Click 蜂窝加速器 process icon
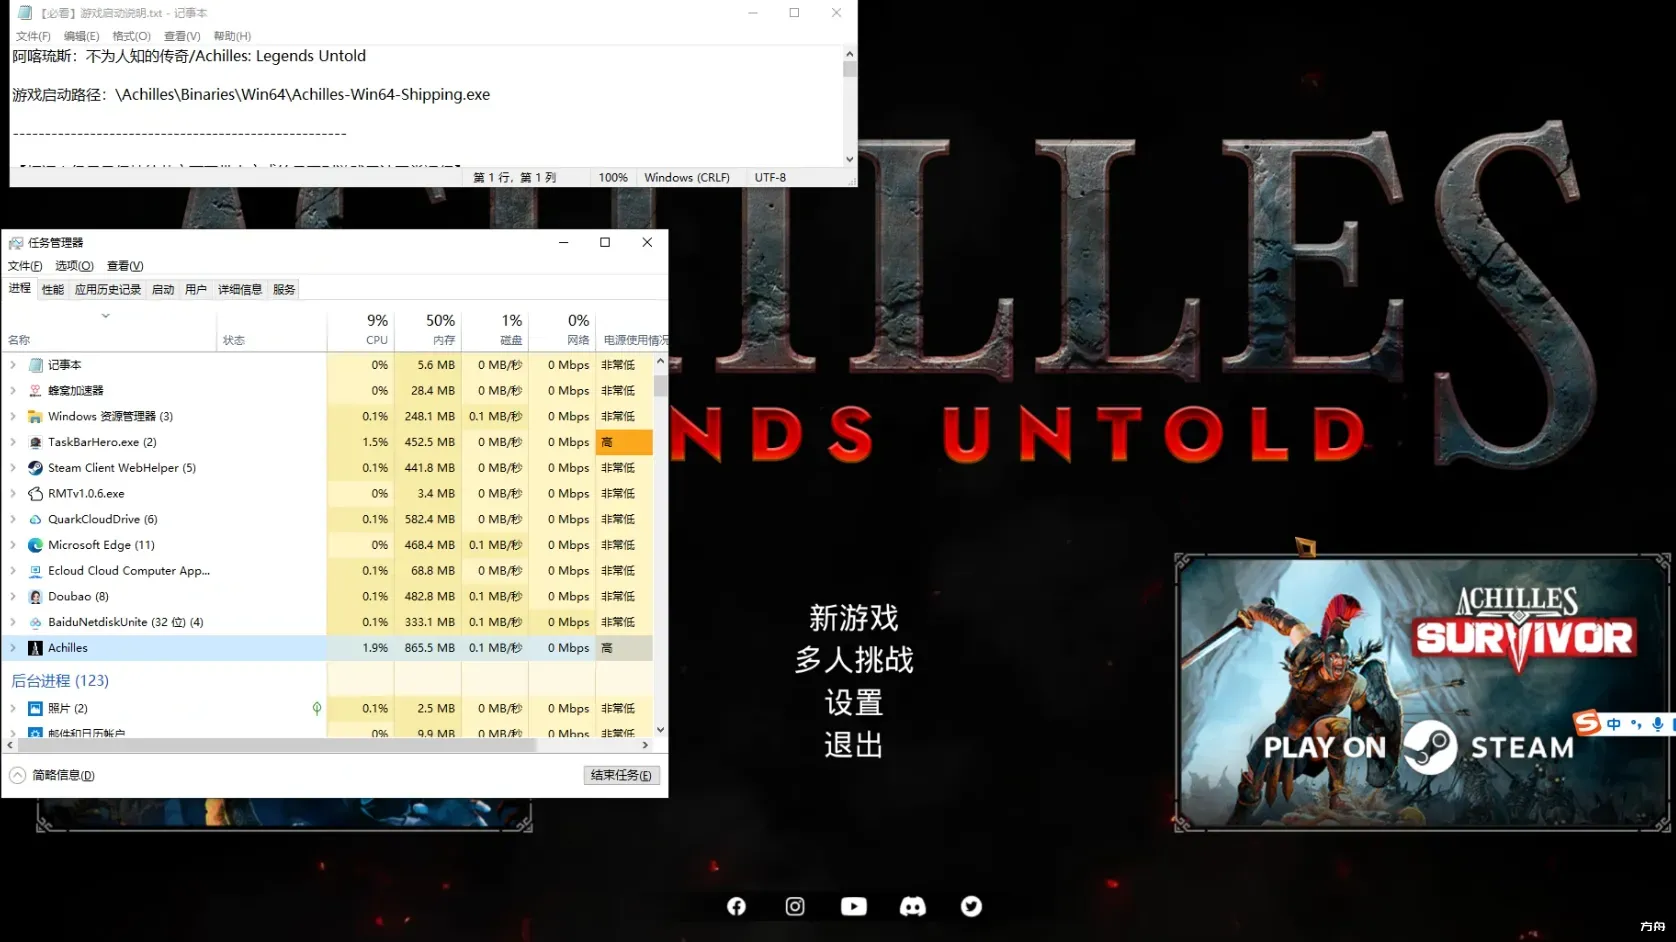The image size is (1676, 942). (x=35, y=391)
